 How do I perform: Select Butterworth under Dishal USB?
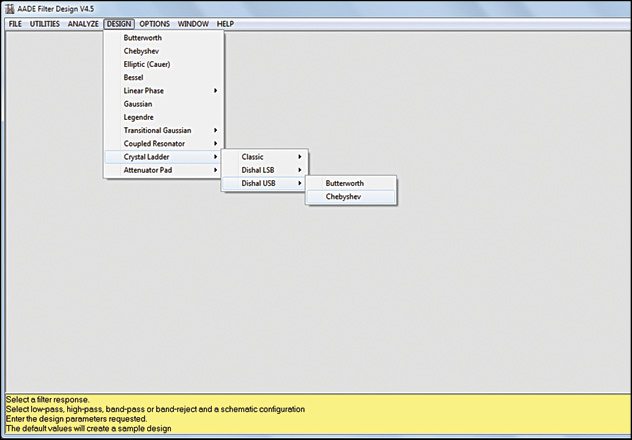click(345, 184)
